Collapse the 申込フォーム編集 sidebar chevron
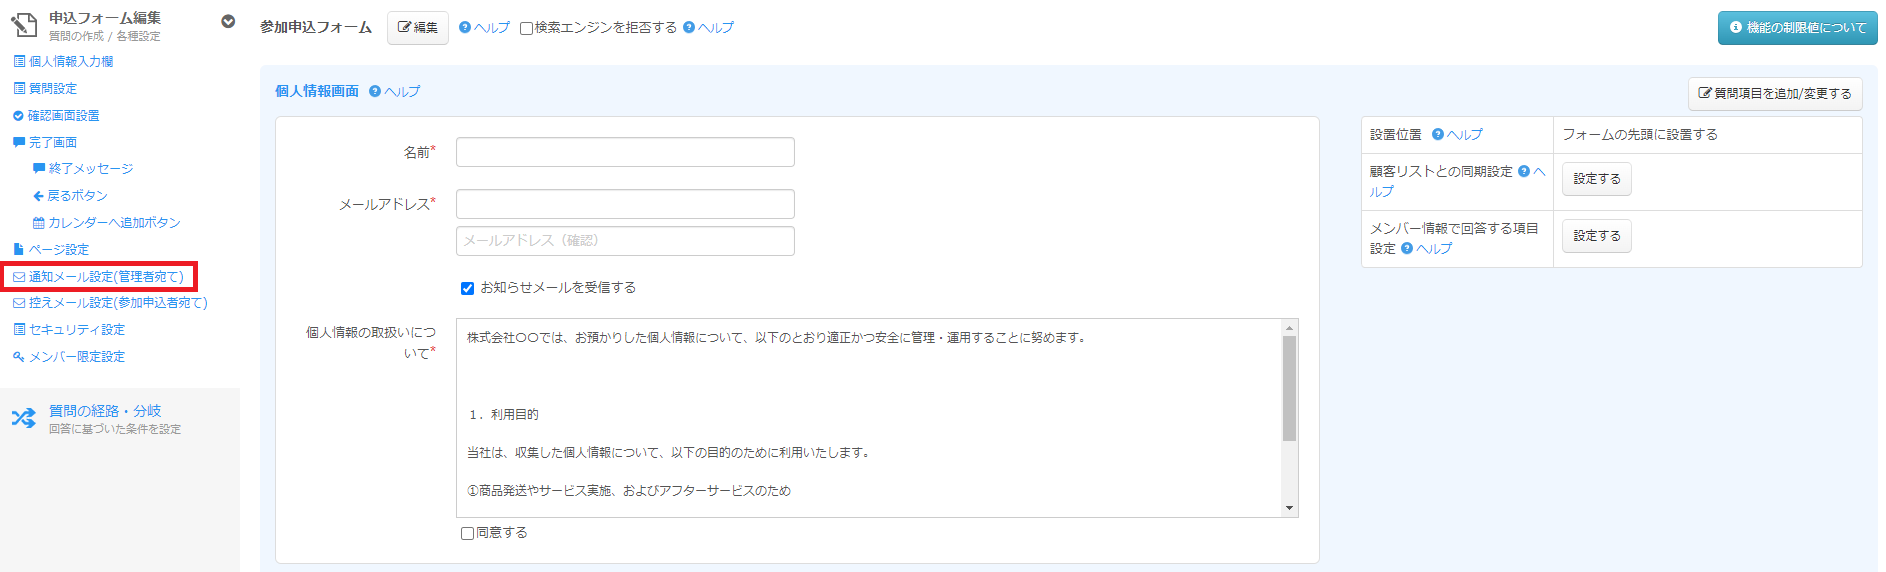The image size is (1886, 572). pyautogui.click(x=228, y=21)
